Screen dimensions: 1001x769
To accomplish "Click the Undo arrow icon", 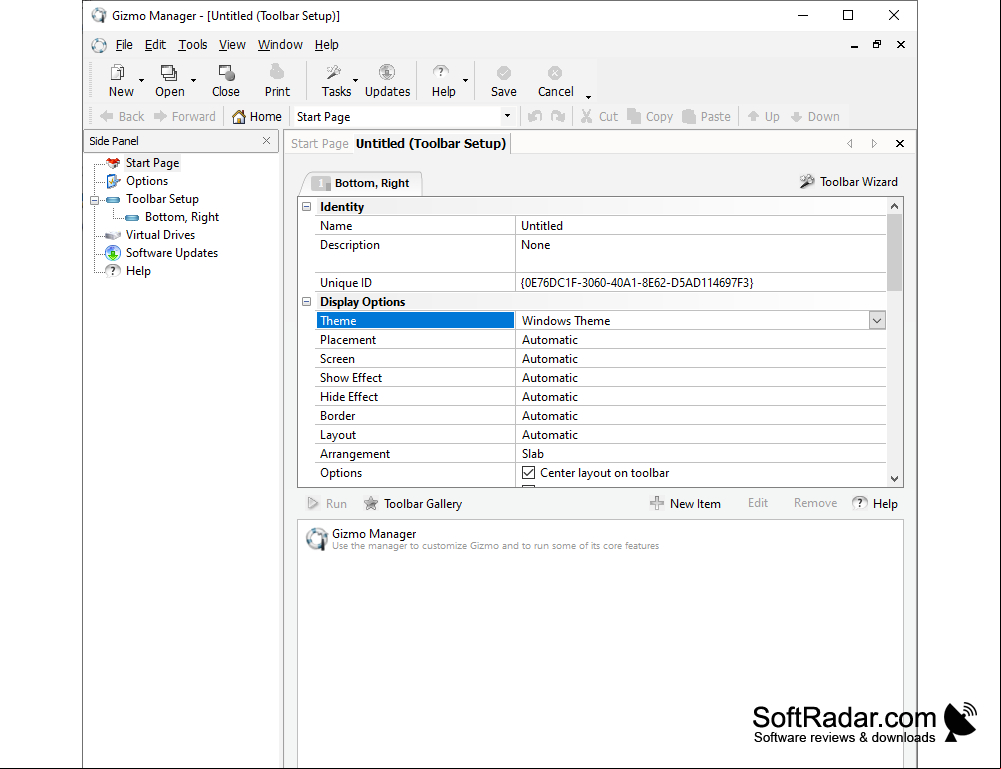I will [535, 116].
